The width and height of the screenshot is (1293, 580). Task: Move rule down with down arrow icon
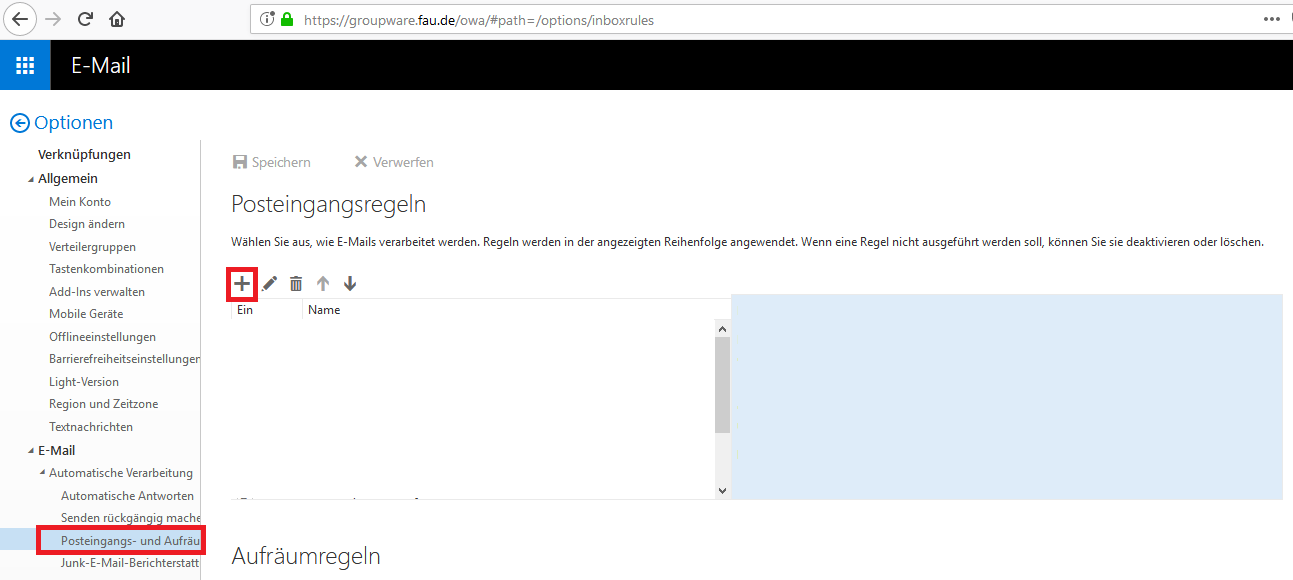coord(349,284)
